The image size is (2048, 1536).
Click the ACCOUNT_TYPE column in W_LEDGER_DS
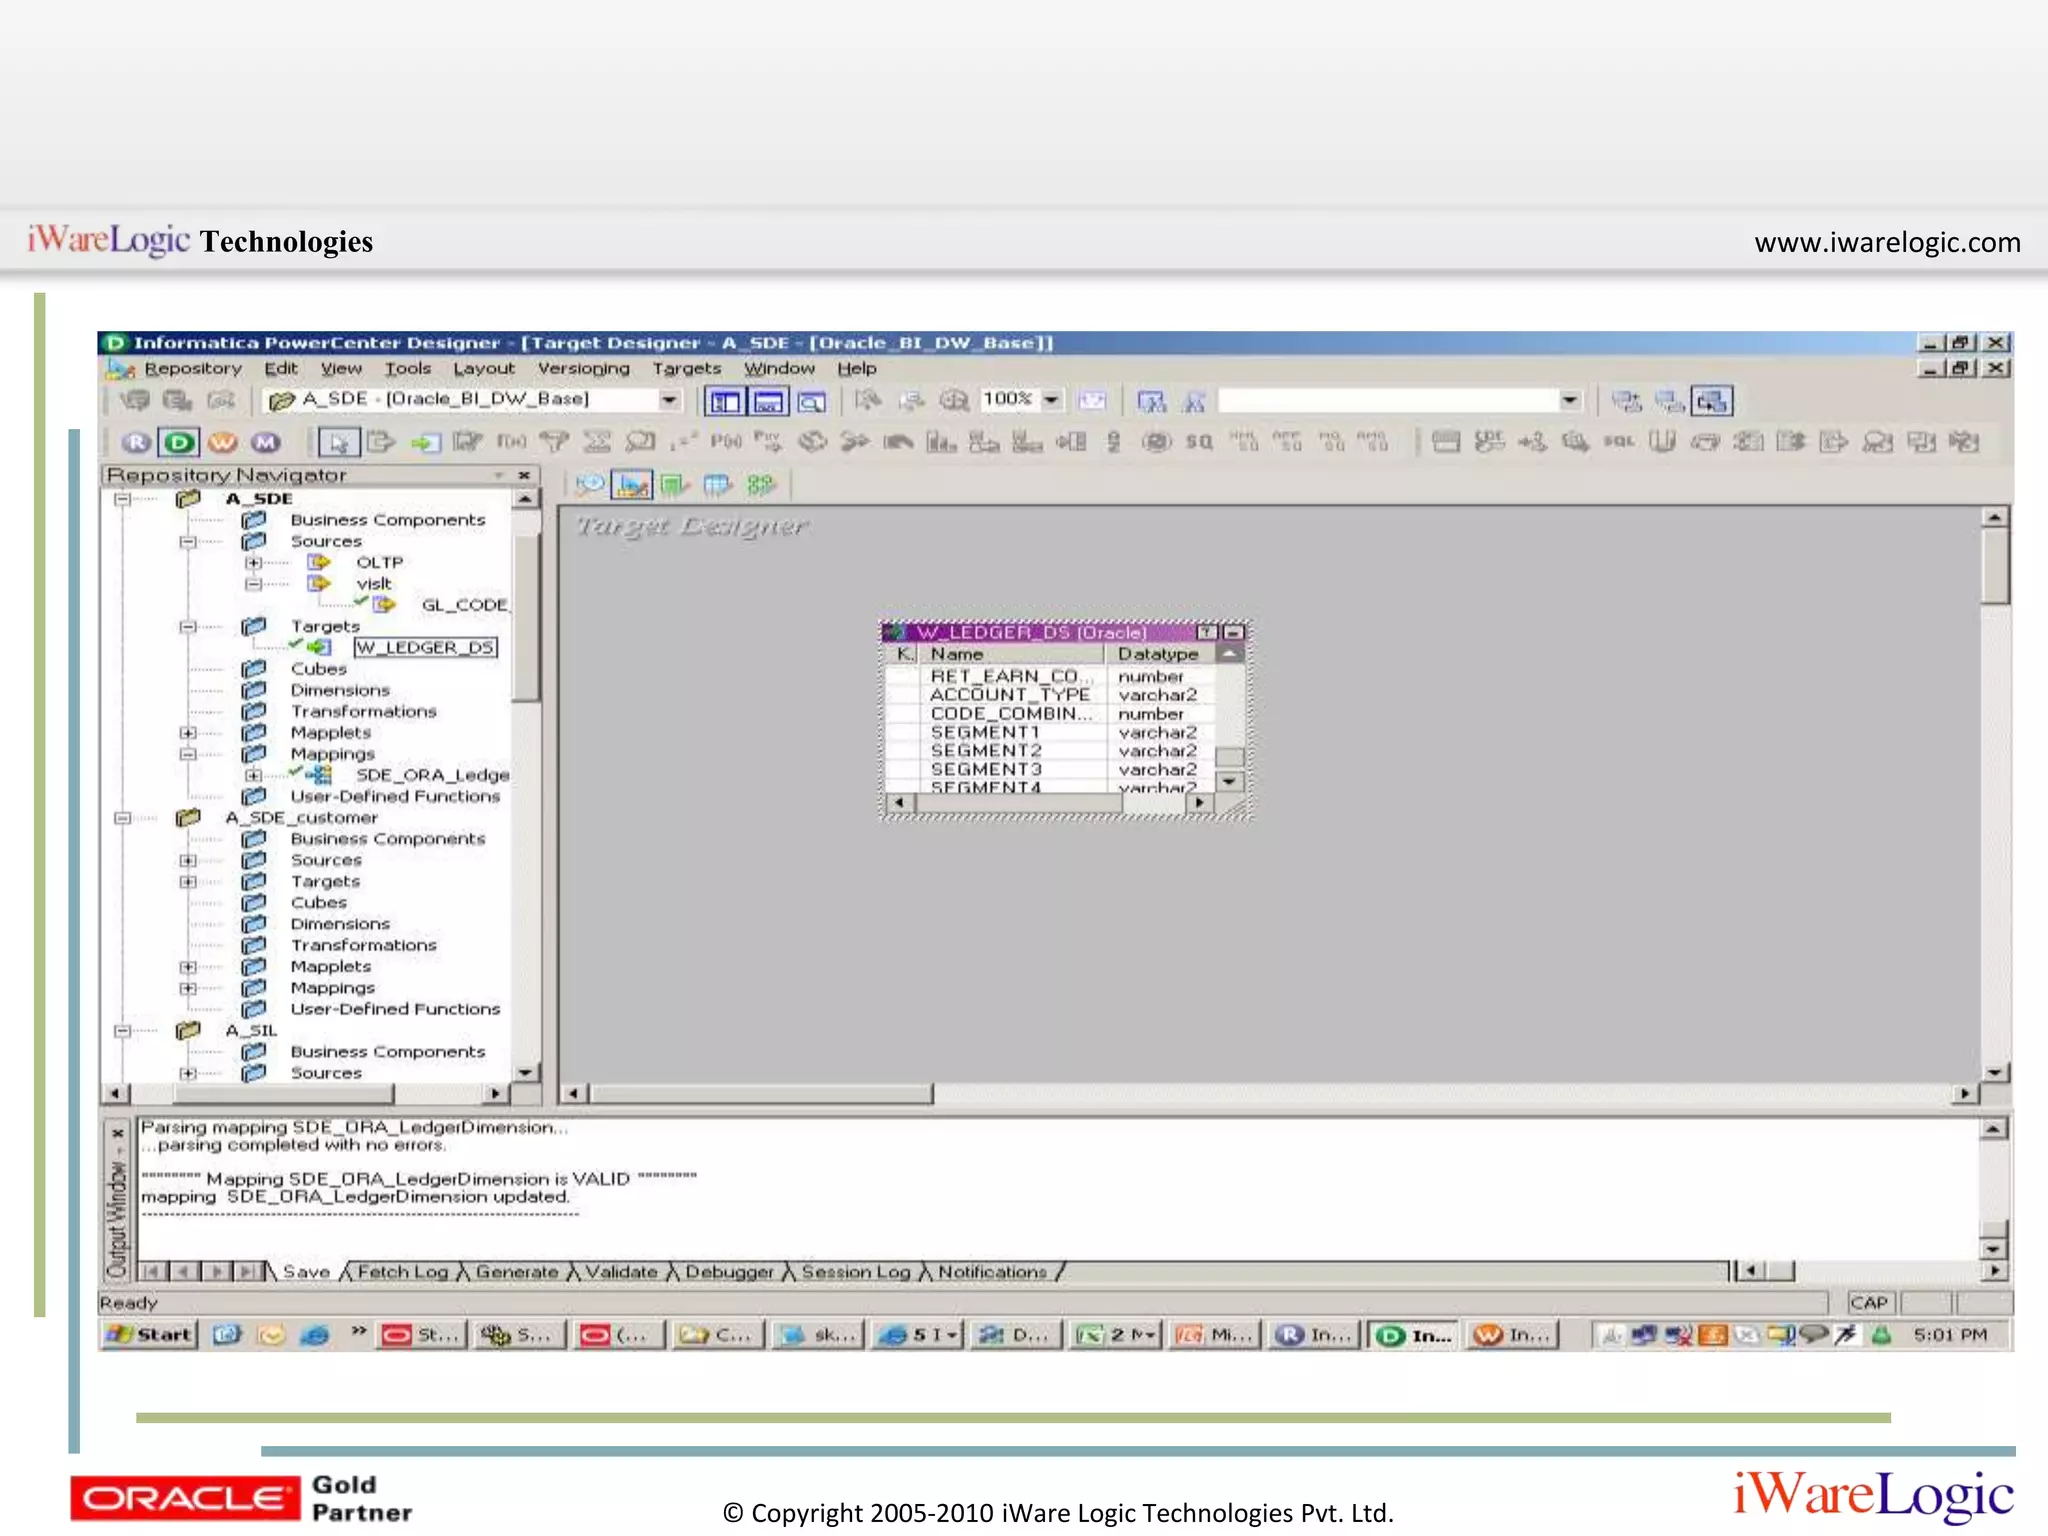(x=1010, y=695)
